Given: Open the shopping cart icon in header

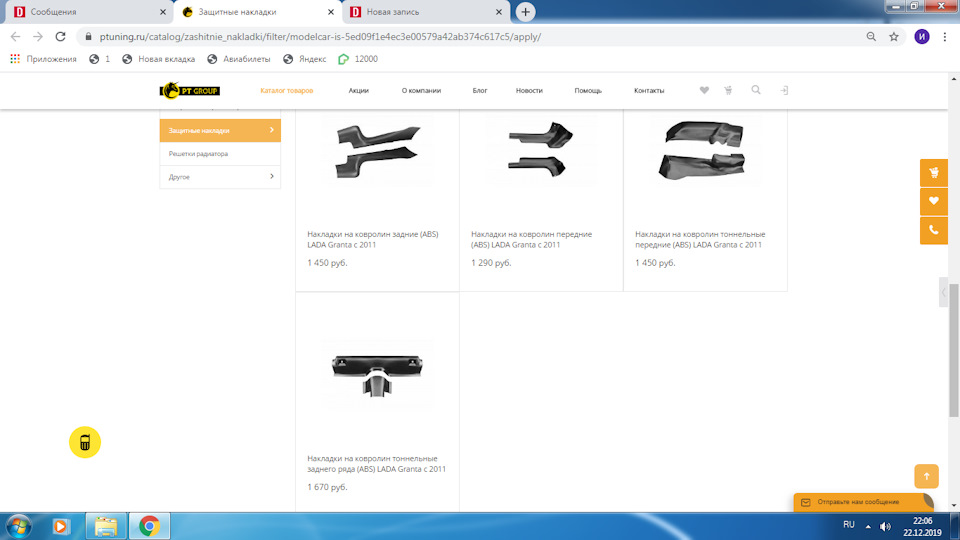Looking at the screenshot, I should (x=728, y=90).
